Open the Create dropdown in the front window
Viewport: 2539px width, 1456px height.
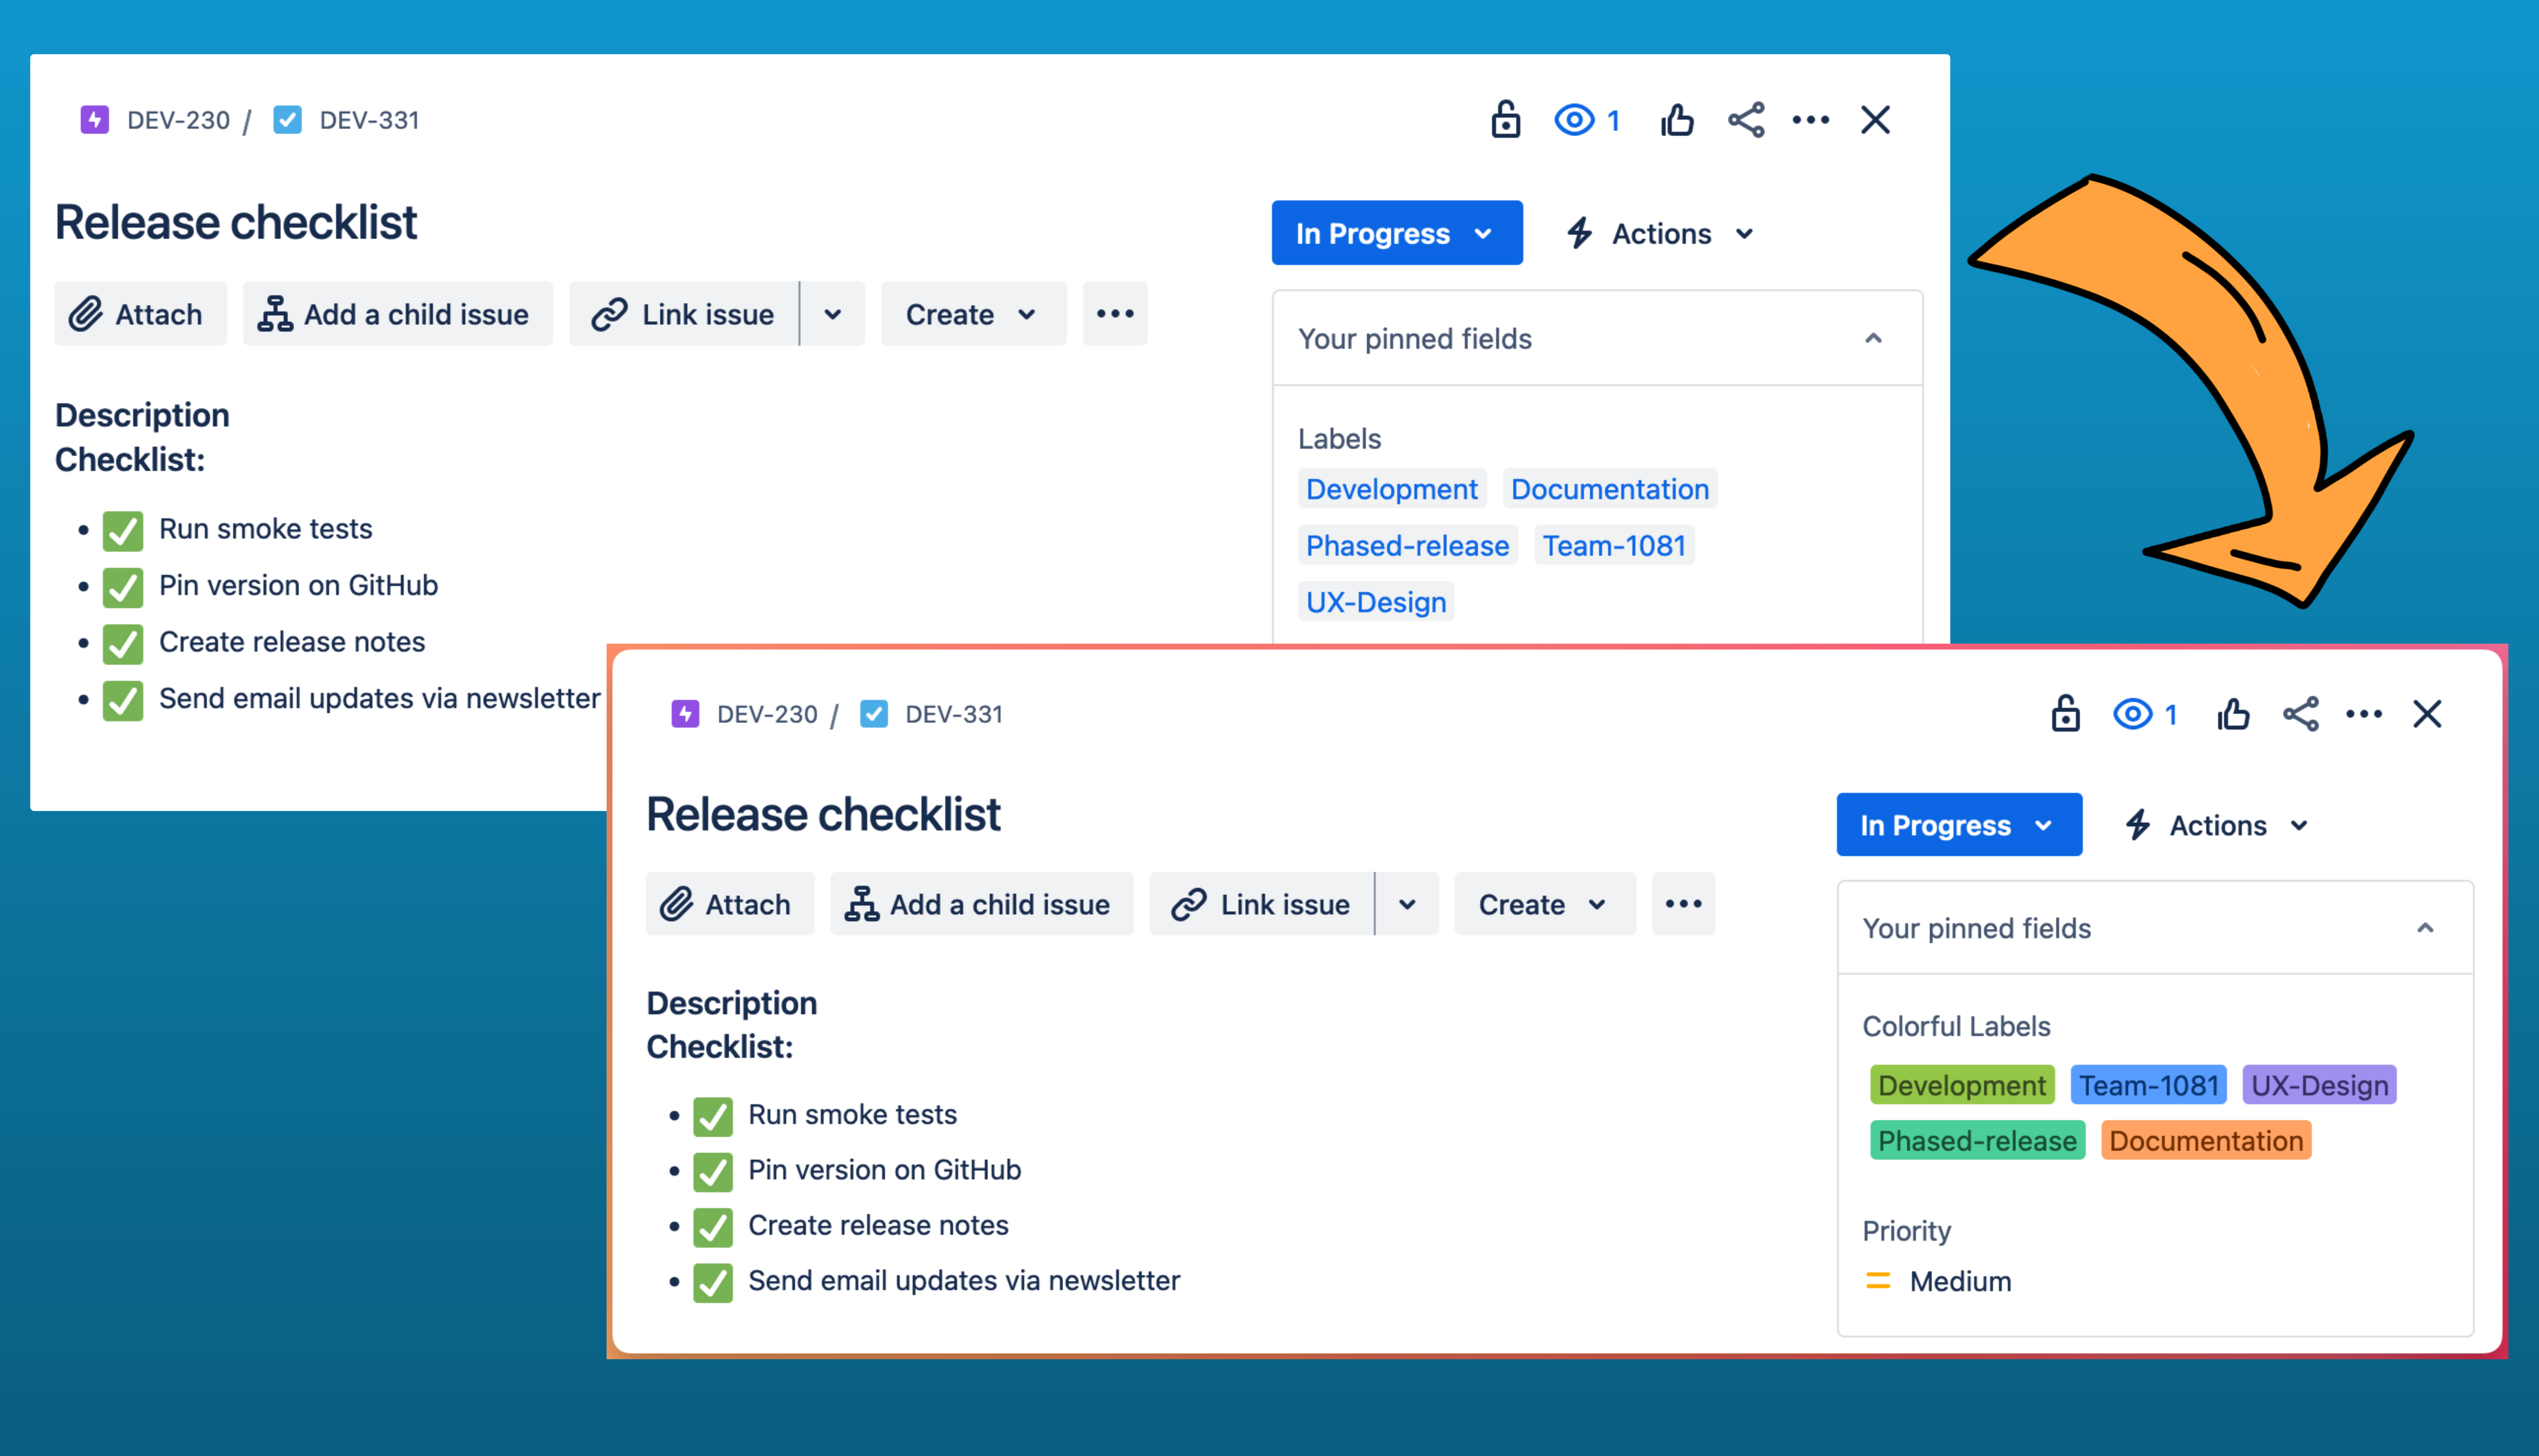pyautogui.click(x=1545, y=904)
